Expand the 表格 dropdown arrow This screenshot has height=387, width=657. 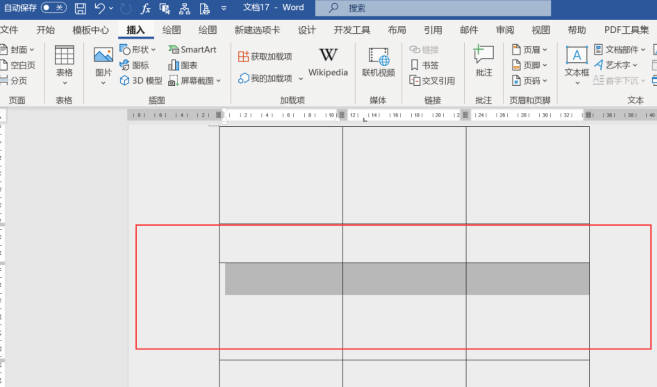65,83
